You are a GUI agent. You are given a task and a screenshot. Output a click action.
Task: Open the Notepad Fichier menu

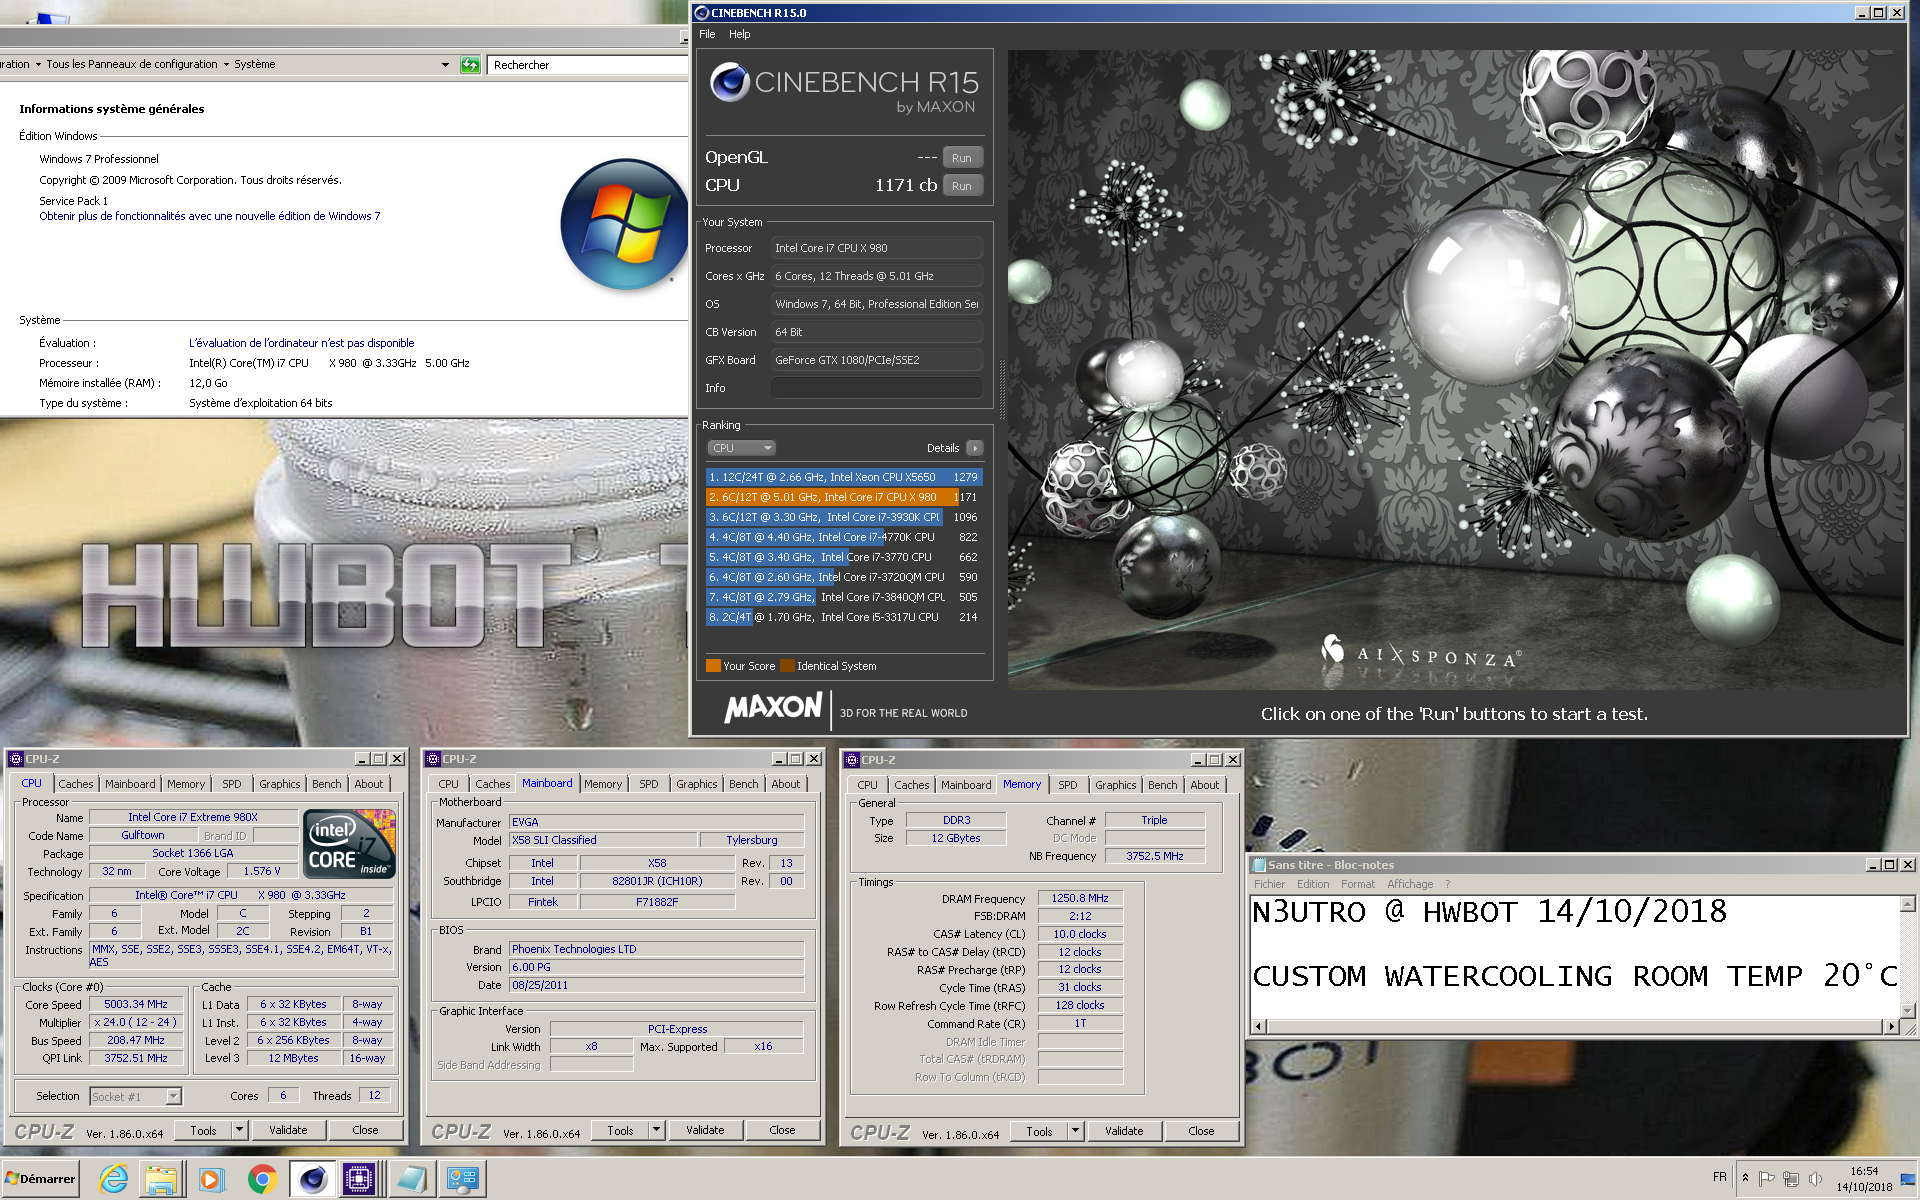pyautogui.click(x=1269, y=884)
